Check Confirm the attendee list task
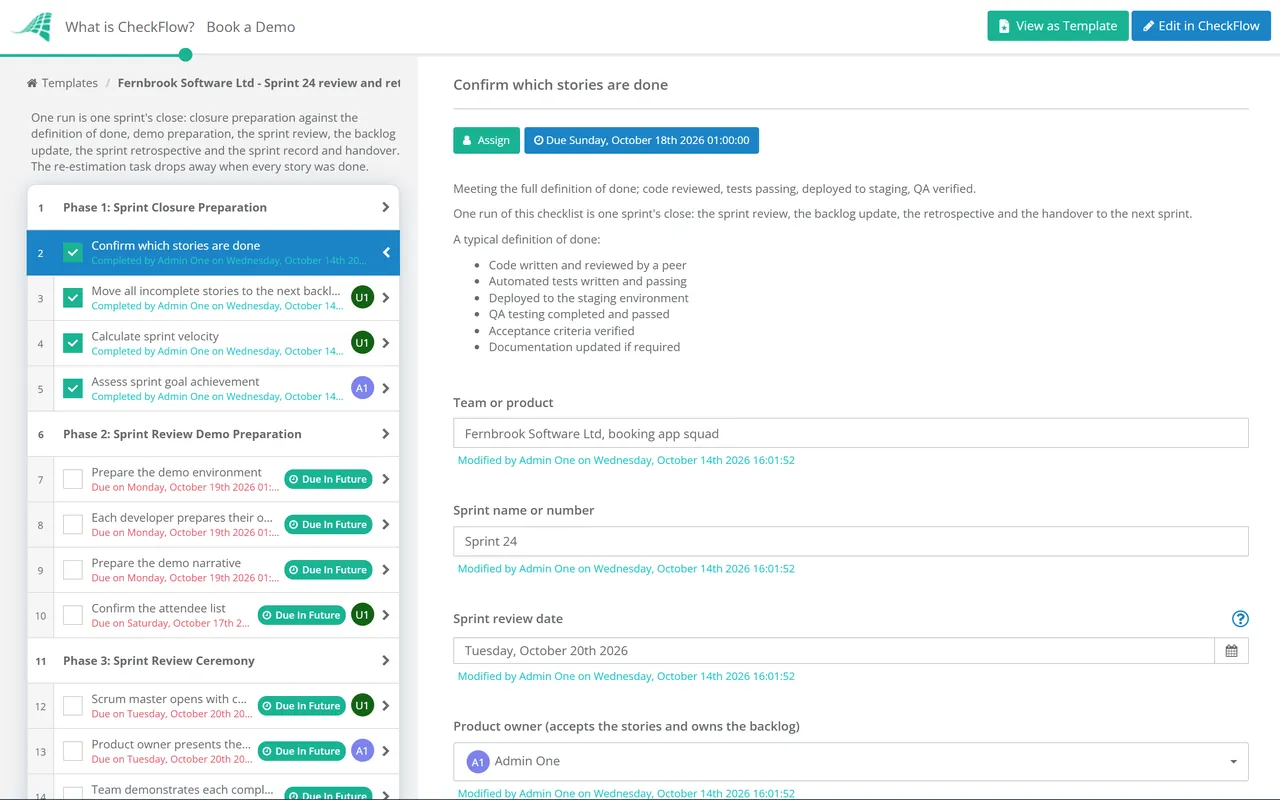Image resolution: width=1280 pixels, height=800 pixels. [x=72, y=615]
